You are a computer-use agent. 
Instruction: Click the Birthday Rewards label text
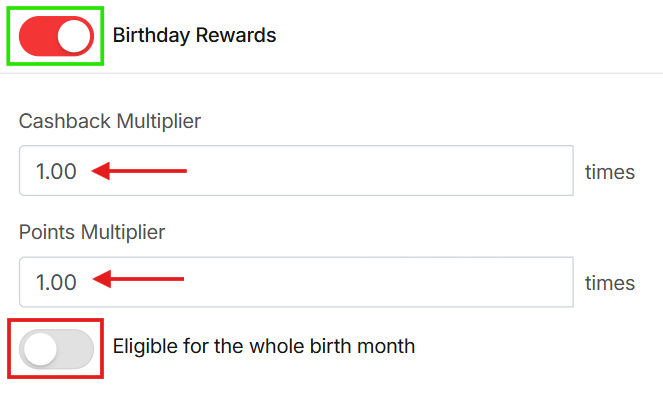[x=194, y=36]
